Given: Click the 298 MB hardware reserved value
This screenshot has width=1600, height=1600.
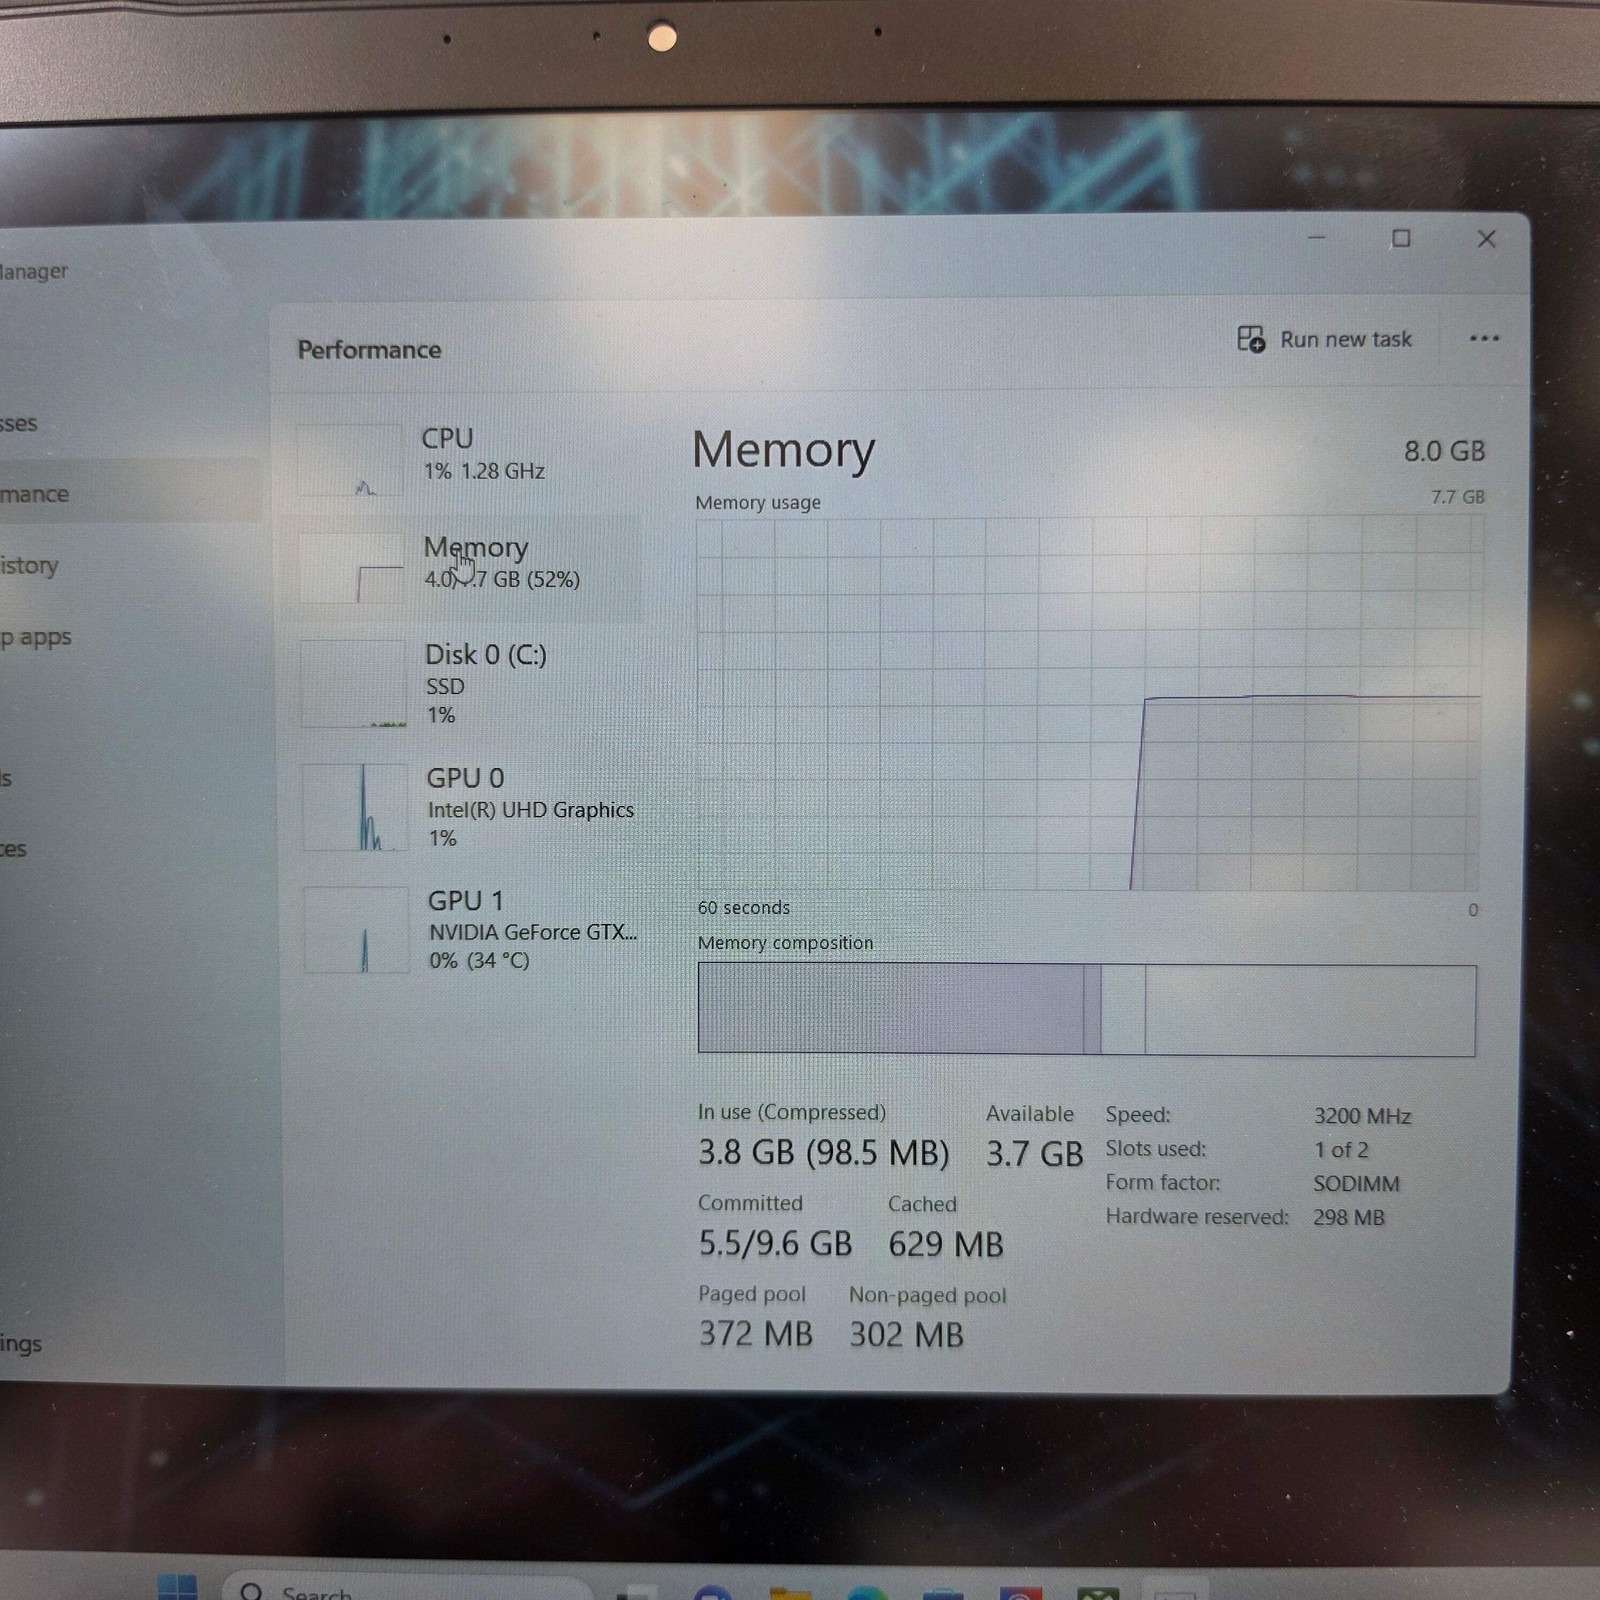Looking at the screenshot, I should click(x=1349, y=1218).
